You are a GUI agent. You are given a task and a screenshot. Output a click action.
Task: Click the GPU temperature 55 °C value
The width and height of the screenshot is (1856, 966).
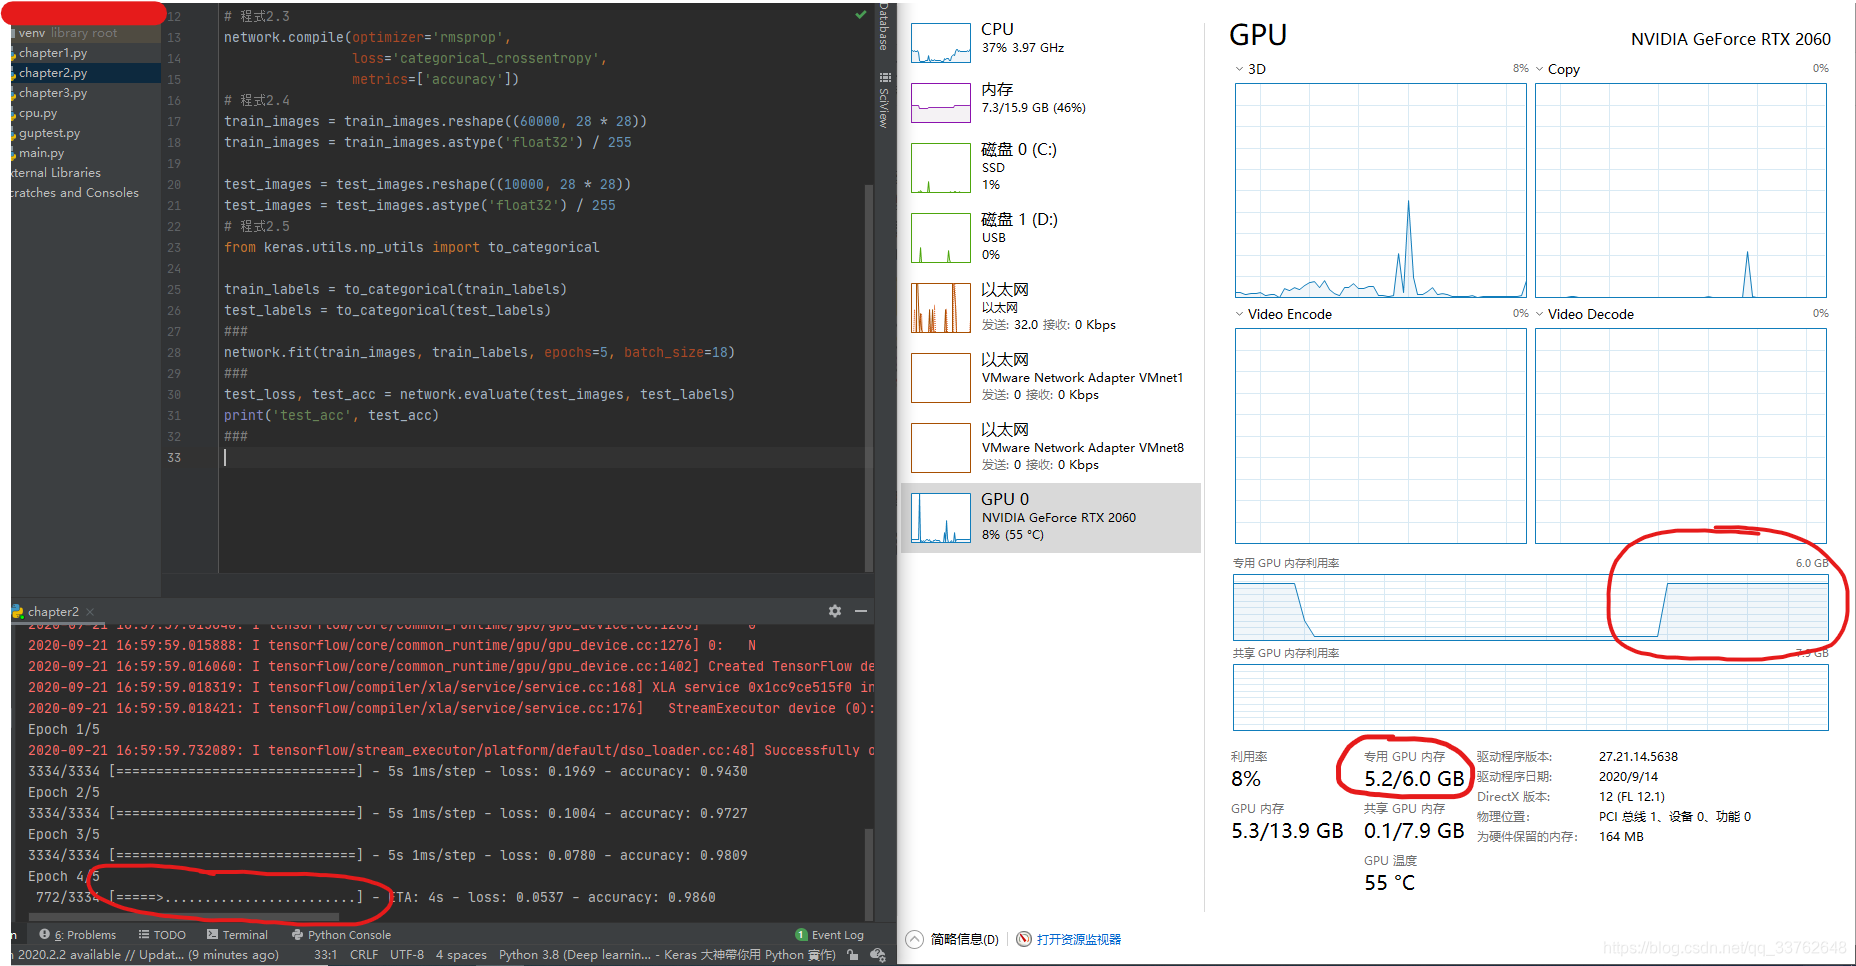[x=1389, y=883]
